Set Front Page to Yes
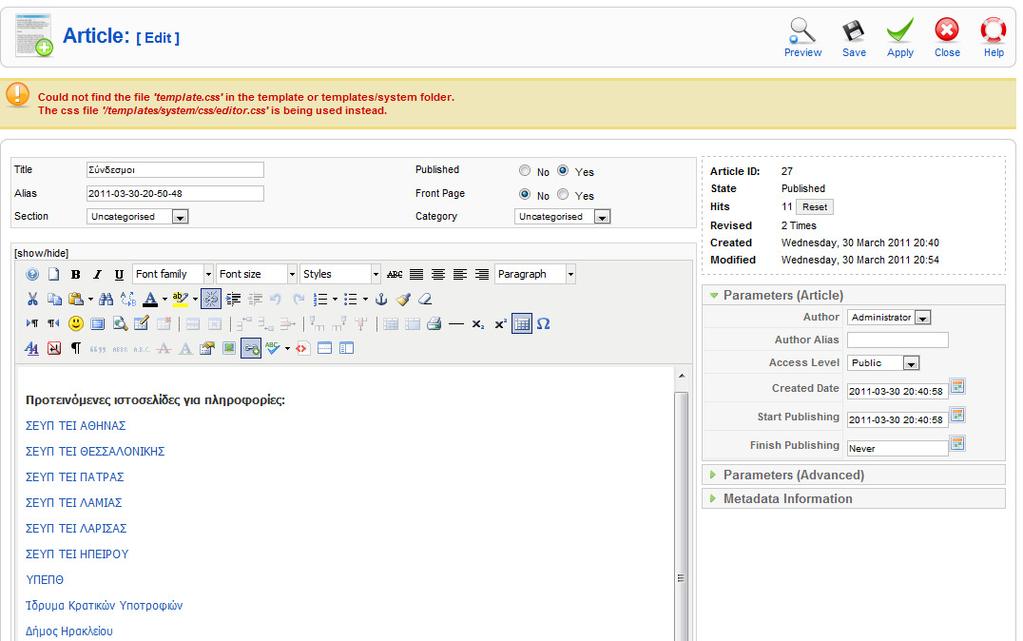The height and width of the screenshot is (641, 1023). point(562,194)
